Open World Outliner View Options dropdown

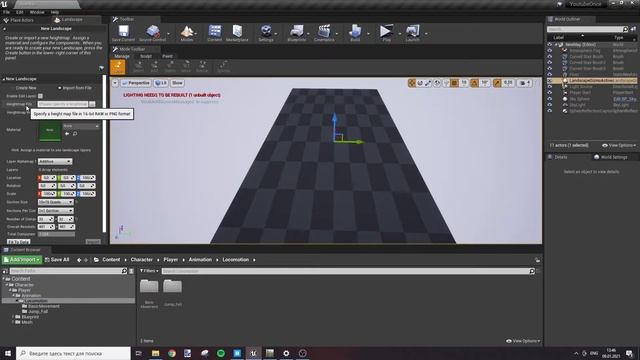pyautogui.click(x=619, y=145)
